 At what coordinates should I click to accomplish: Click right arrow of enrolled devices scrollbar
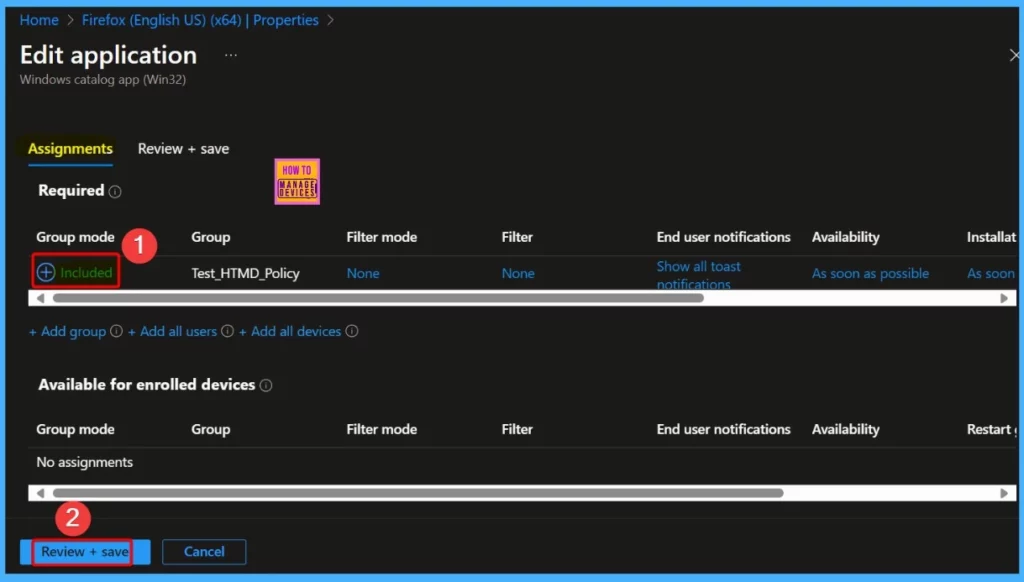1004,493
